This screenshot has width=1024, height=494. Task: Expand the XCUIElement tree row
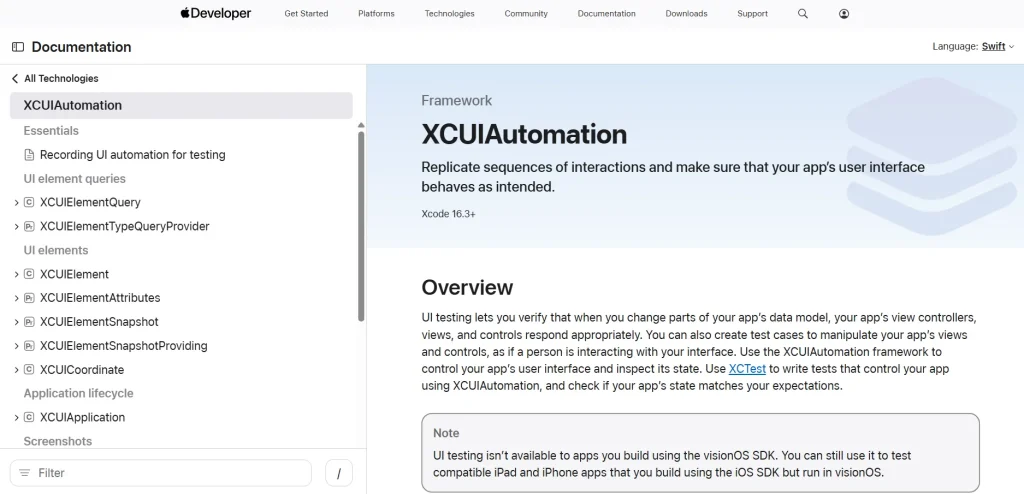tap(16, 274)
